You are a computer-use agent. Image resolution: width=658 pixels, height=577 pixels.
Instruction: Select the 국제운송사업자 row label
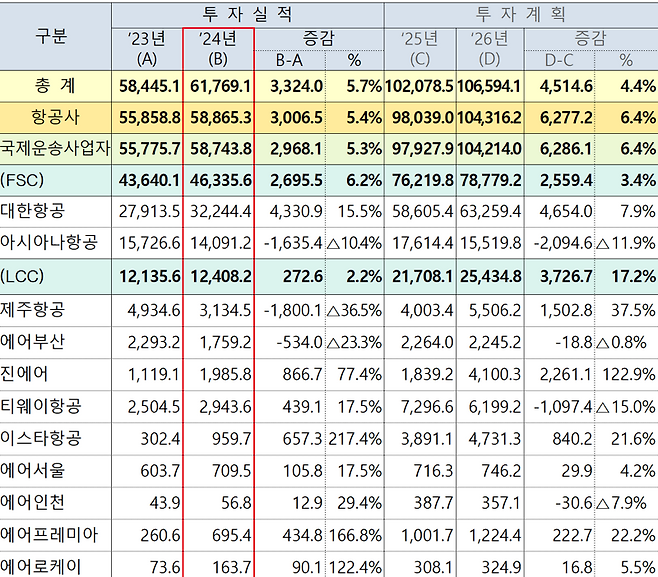click(55, 149)
